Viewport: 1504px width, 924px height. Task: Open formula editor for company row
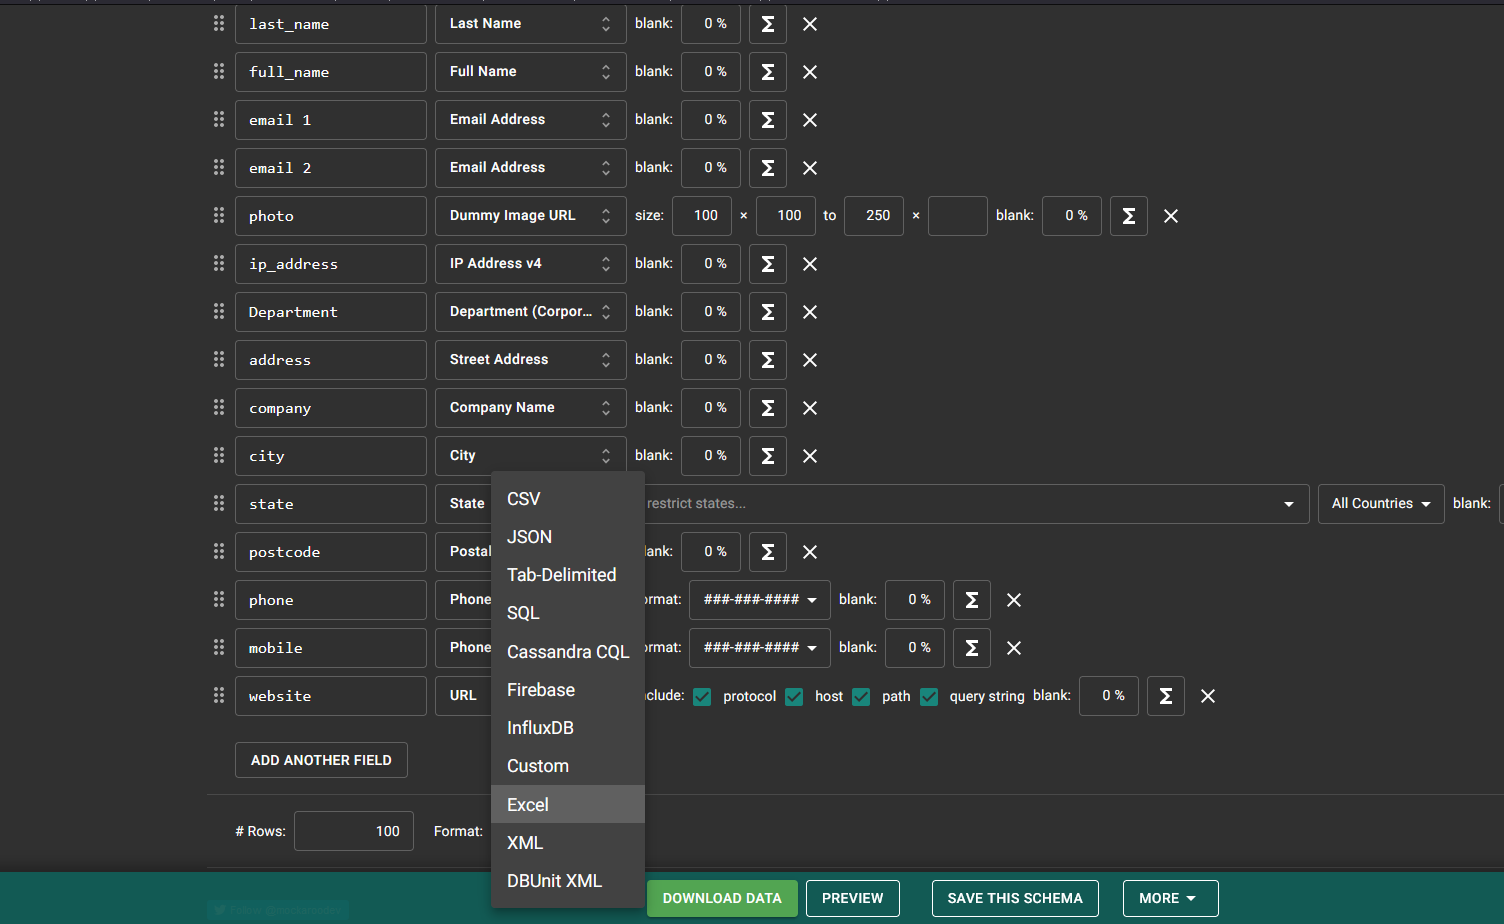[x=768, y=408]
